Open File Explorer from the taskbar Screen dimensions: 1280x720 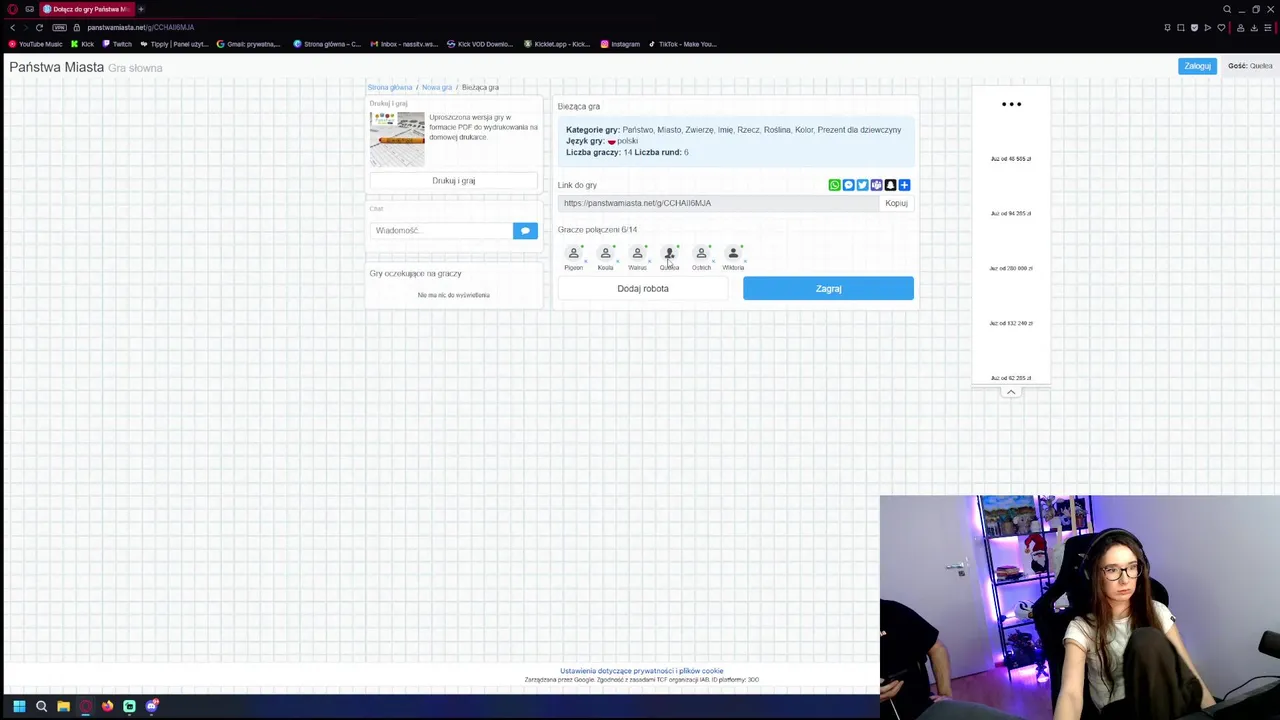[x=63, y=706]
